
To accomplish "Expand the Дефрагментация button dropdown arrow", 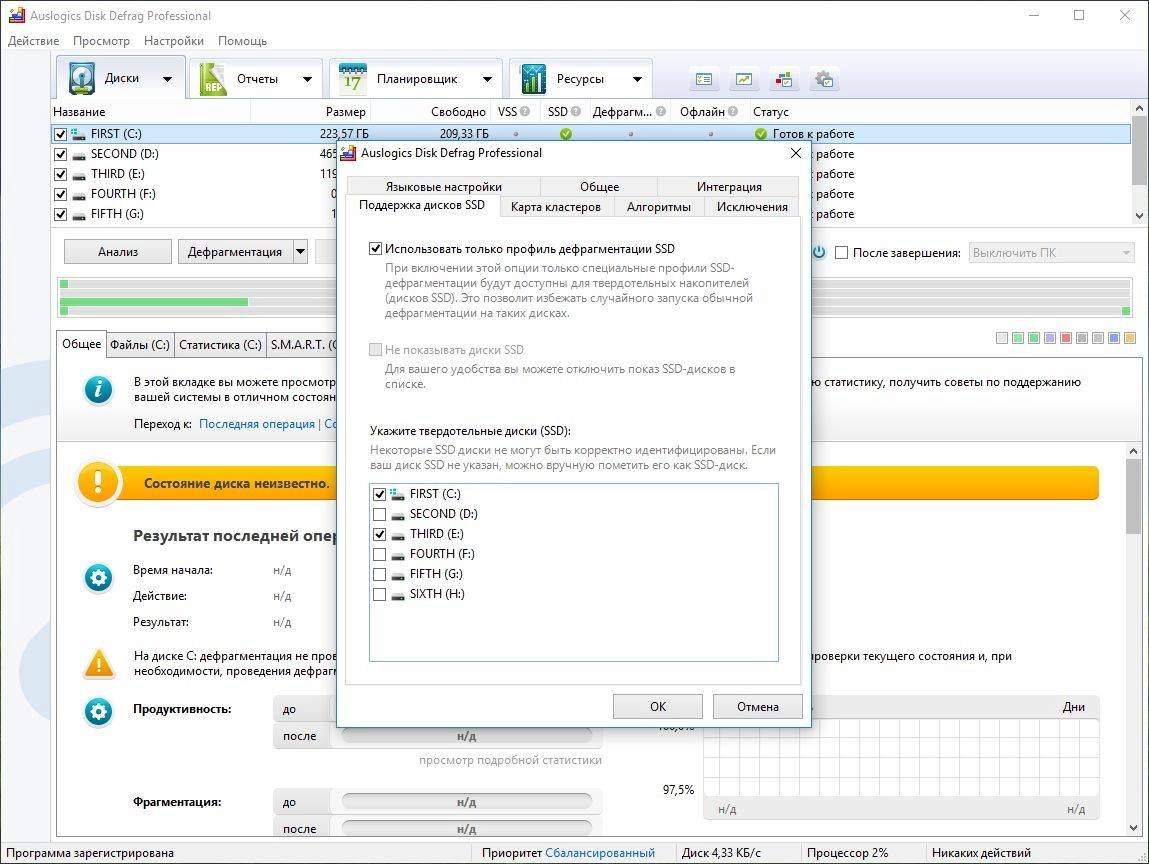I will pos(300,251).
